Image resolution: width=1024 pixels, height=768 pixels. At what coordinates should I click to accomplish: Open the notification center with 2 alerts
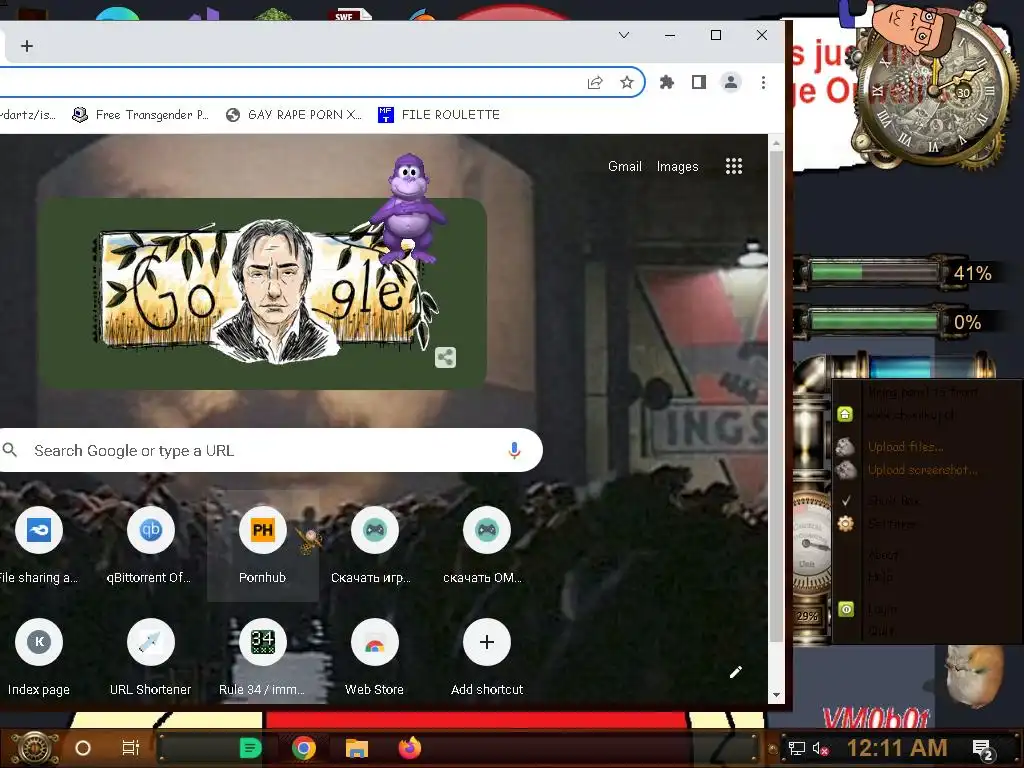tap(983, 749)
